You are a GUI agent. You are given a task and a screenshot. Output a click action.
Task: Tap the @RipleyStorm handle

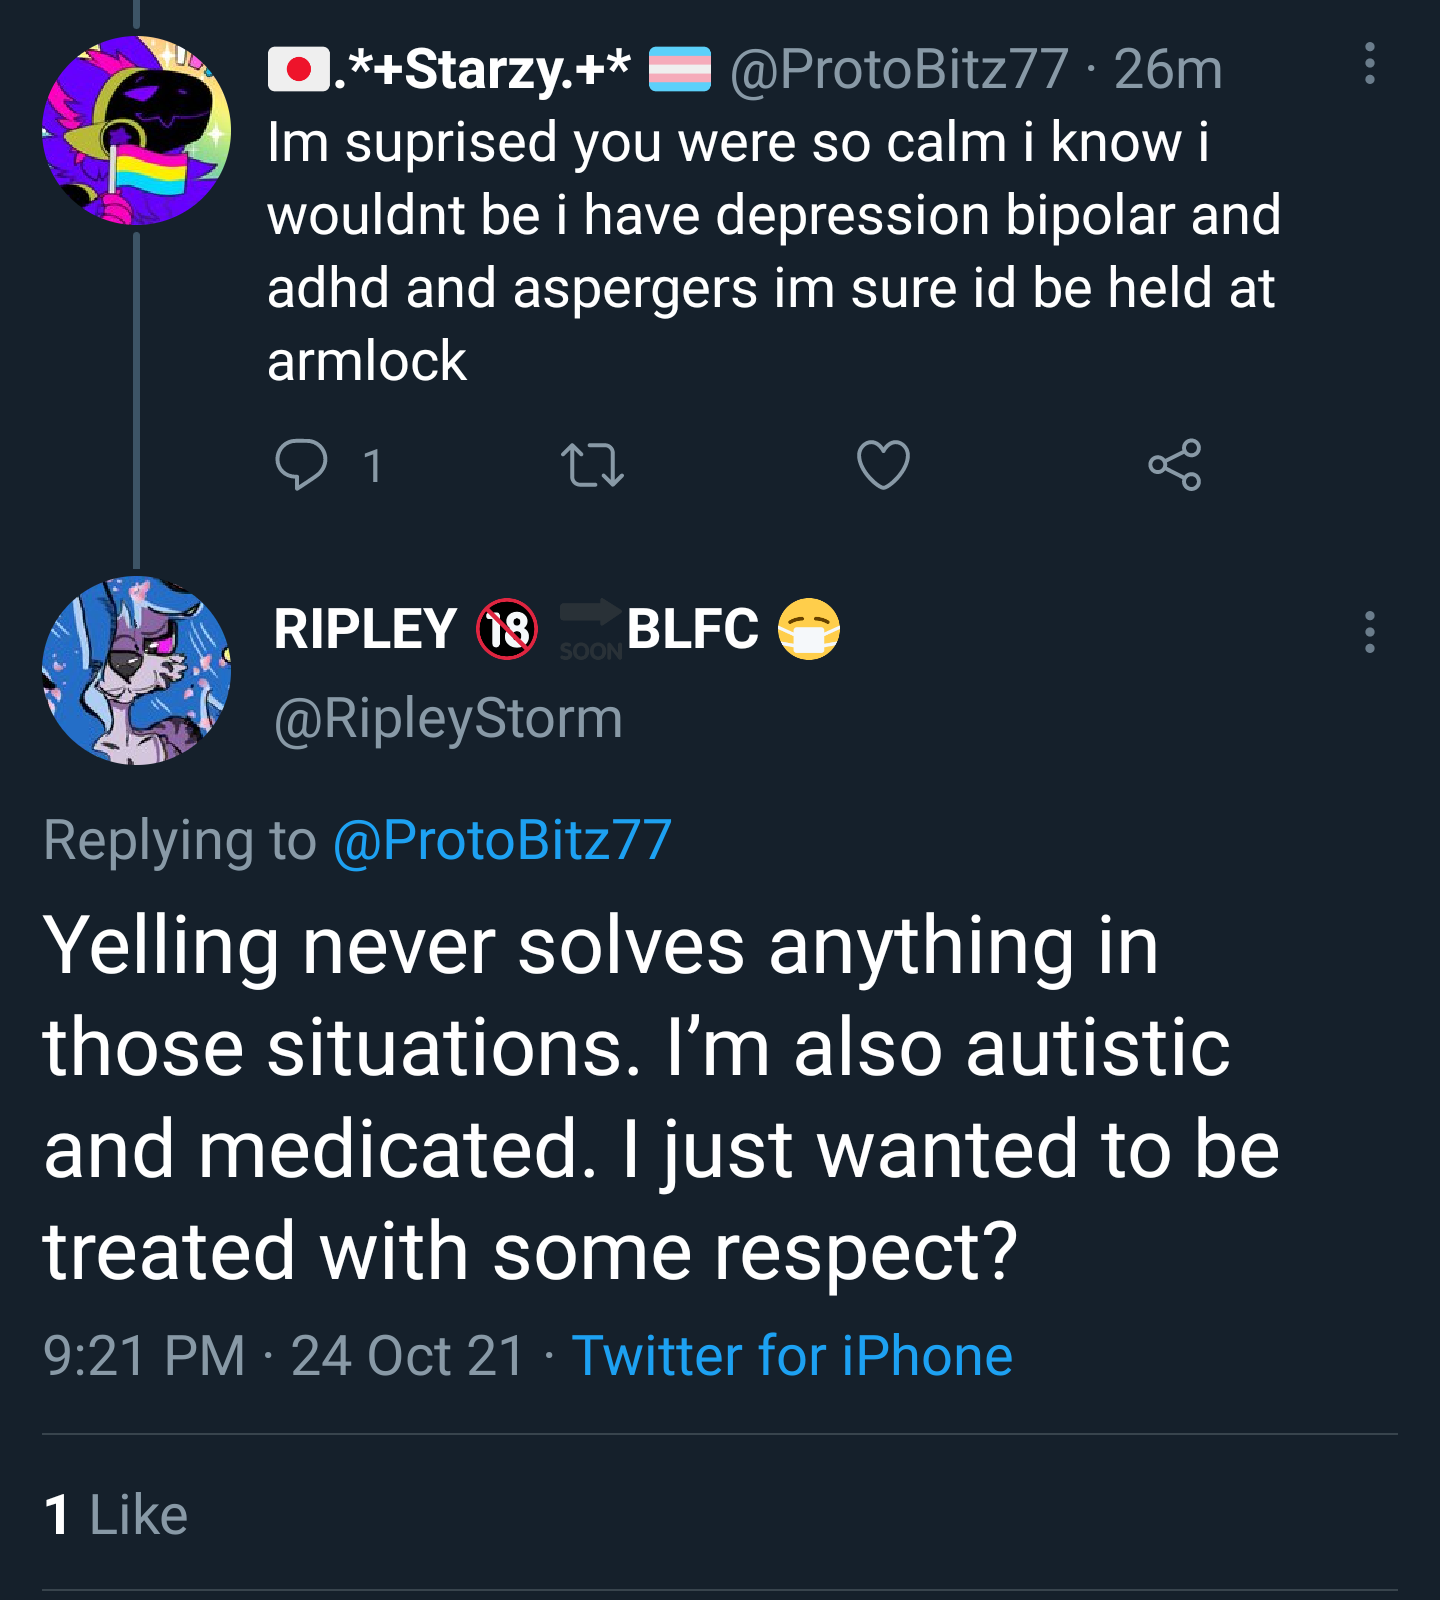coord(448,719)
